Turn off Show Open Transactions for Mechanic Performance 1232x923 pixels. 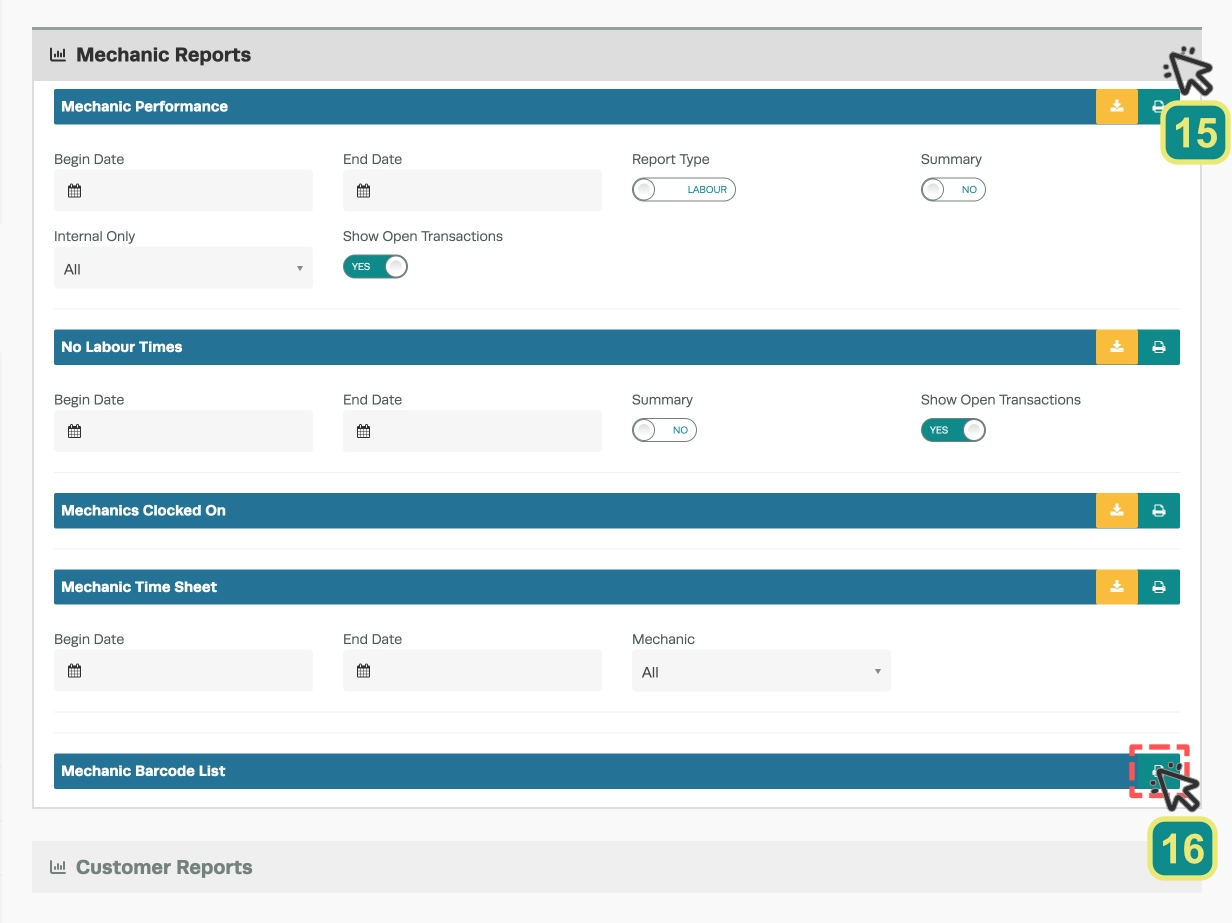pyautogui.click(x=375, y=267)
